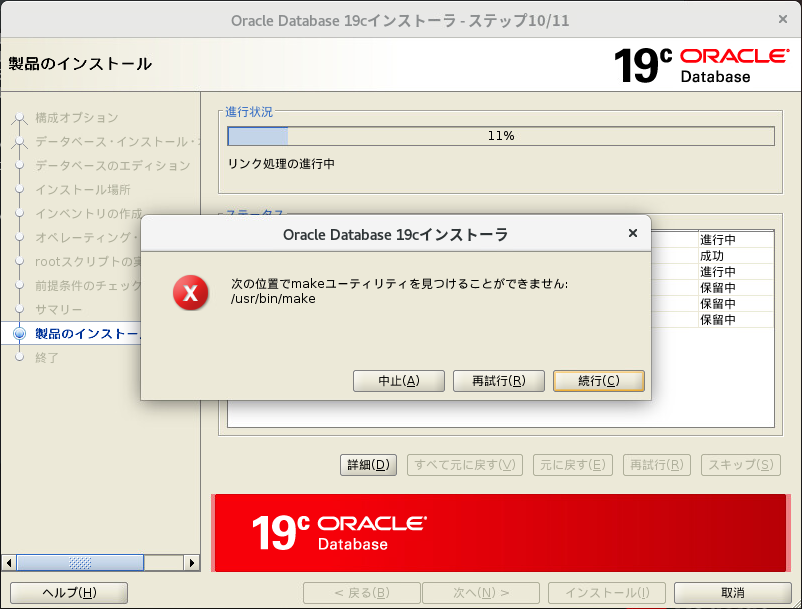Click the red error X icon

(190, 292)
